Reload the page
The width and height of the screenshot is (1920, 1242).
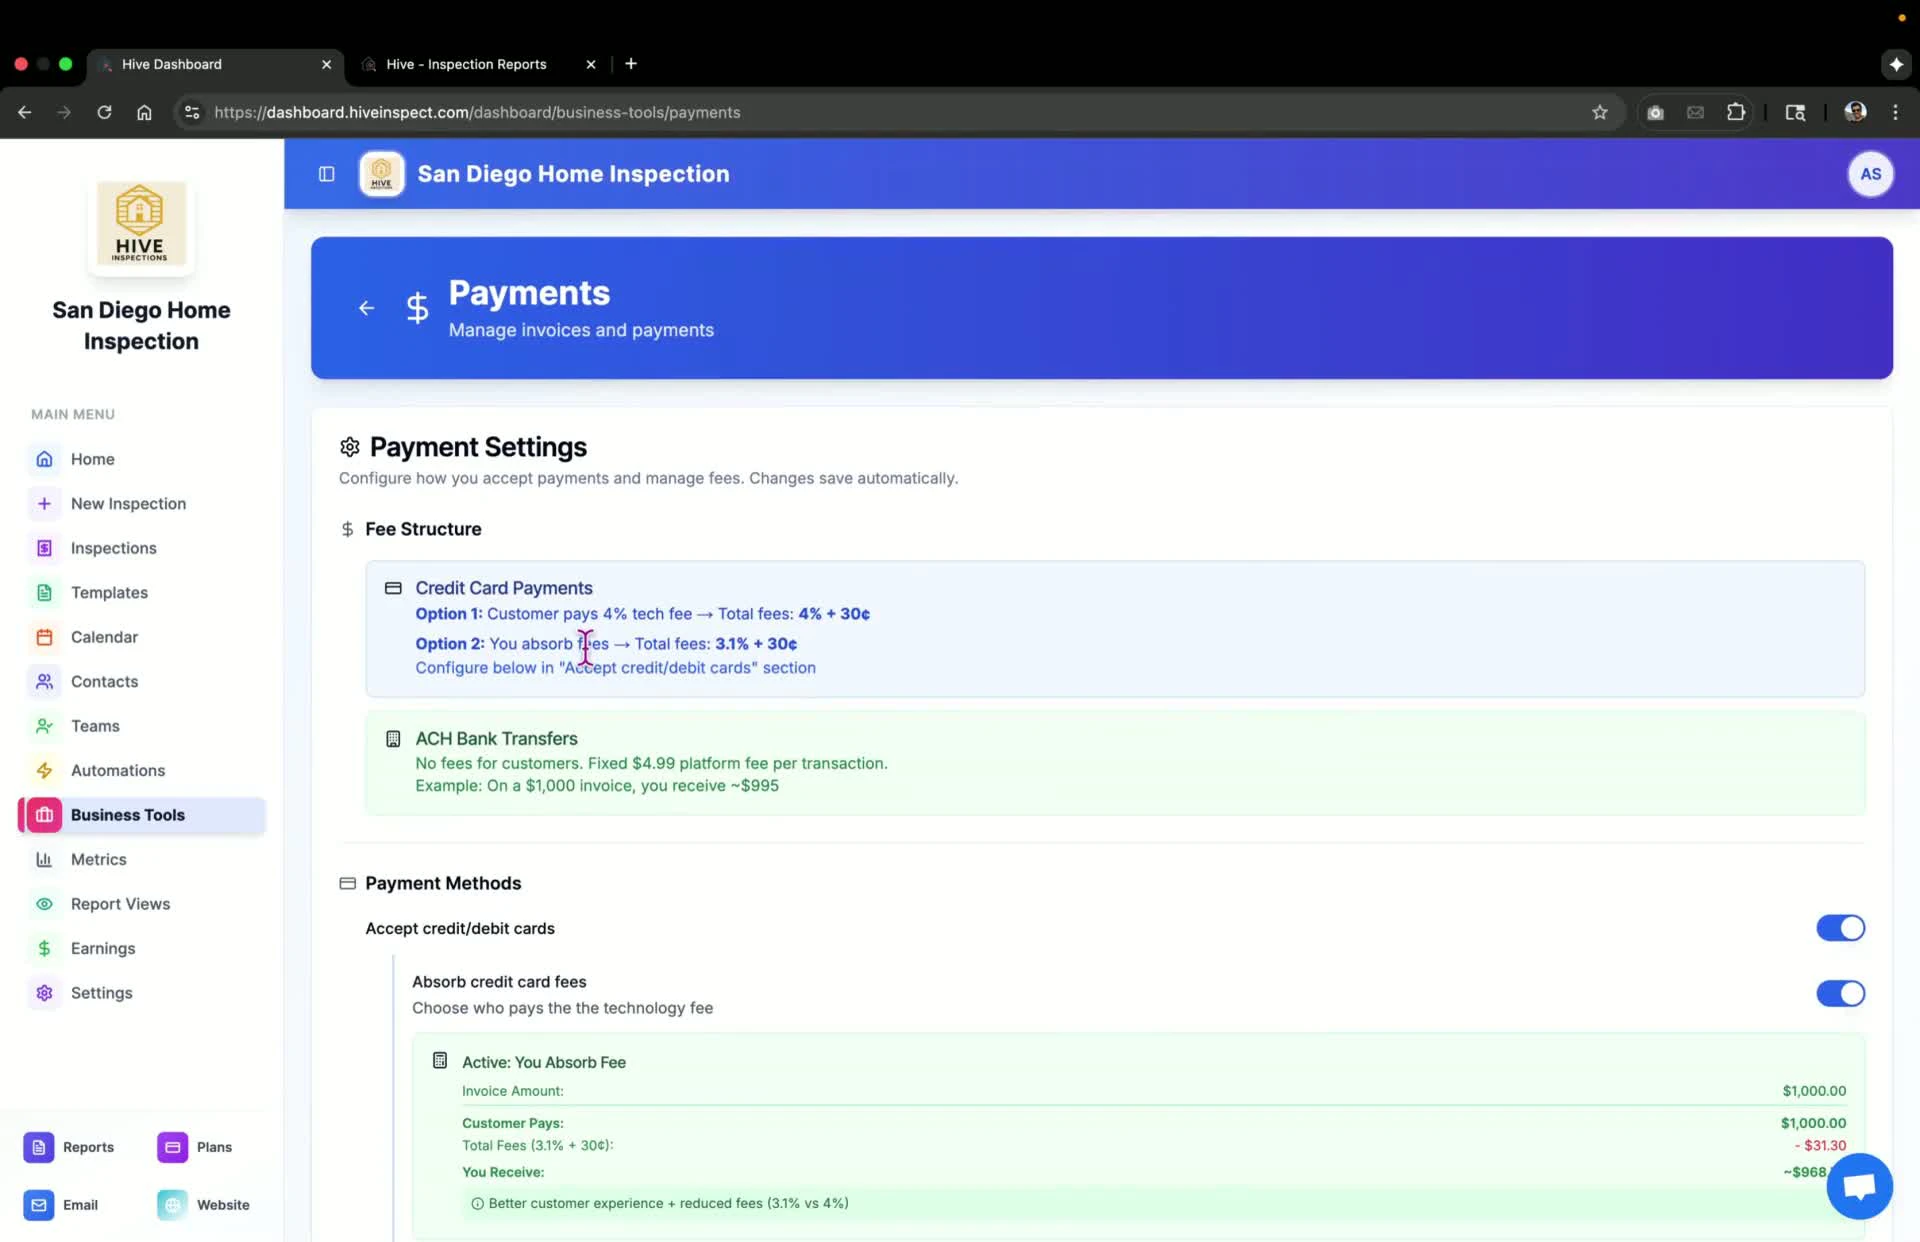point(104,112)
